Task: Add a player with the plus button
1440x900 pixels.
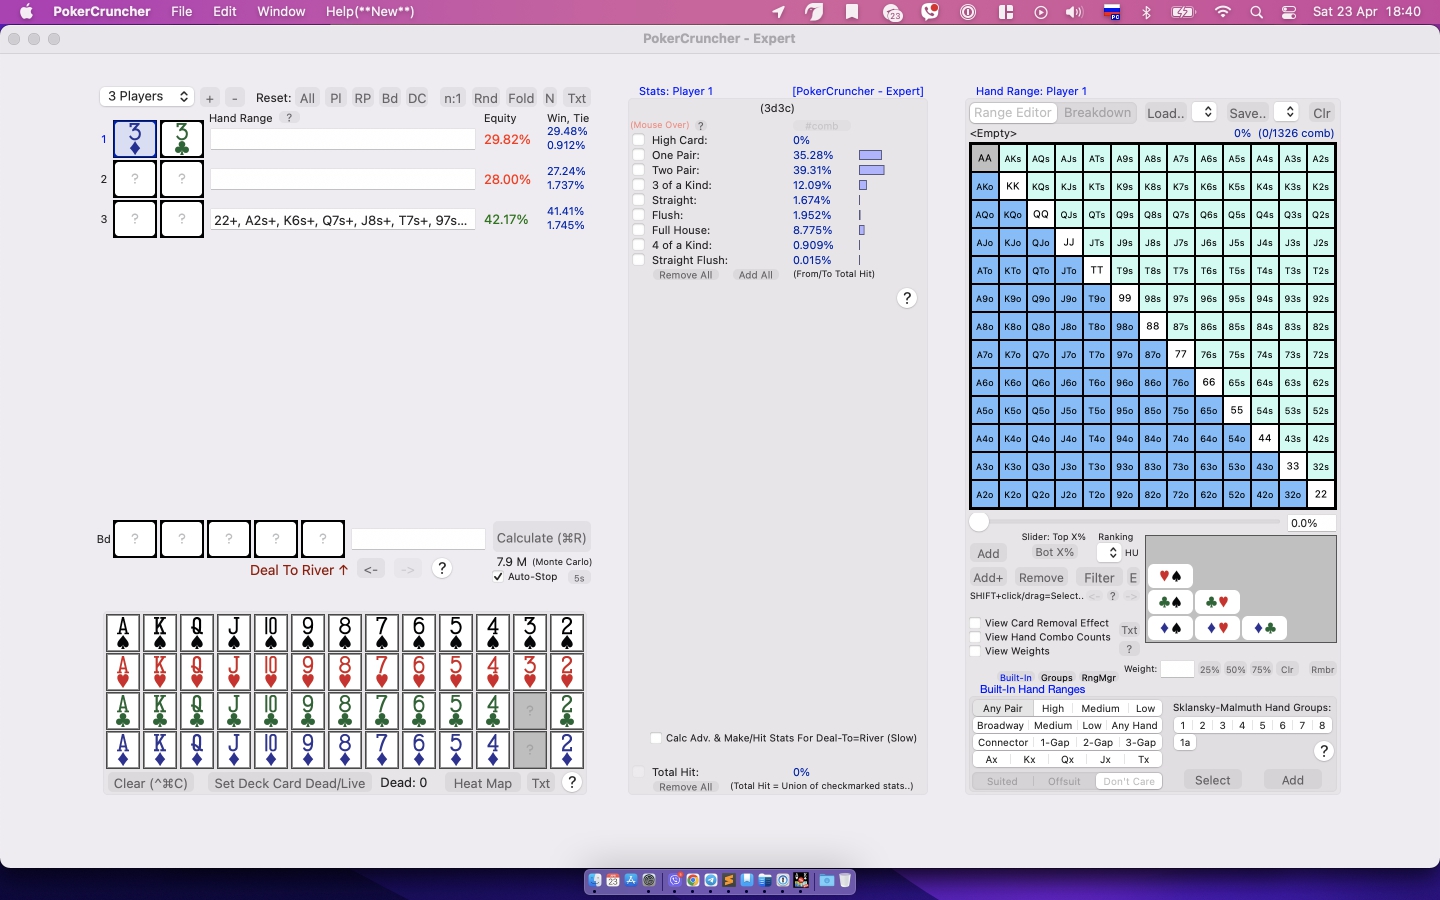Action: click(x=209, y=98)
